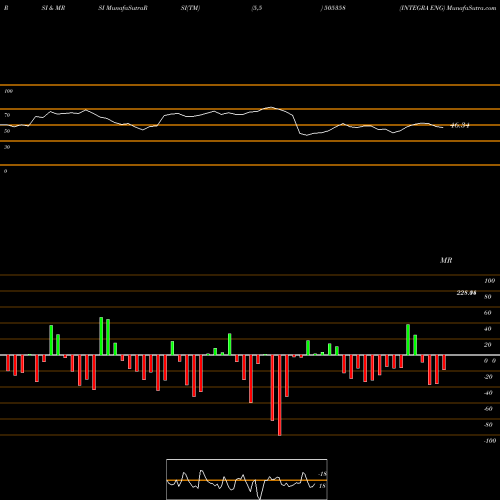
Task: Click the '-80' MR axis label
Action: (x=488, y=425)
